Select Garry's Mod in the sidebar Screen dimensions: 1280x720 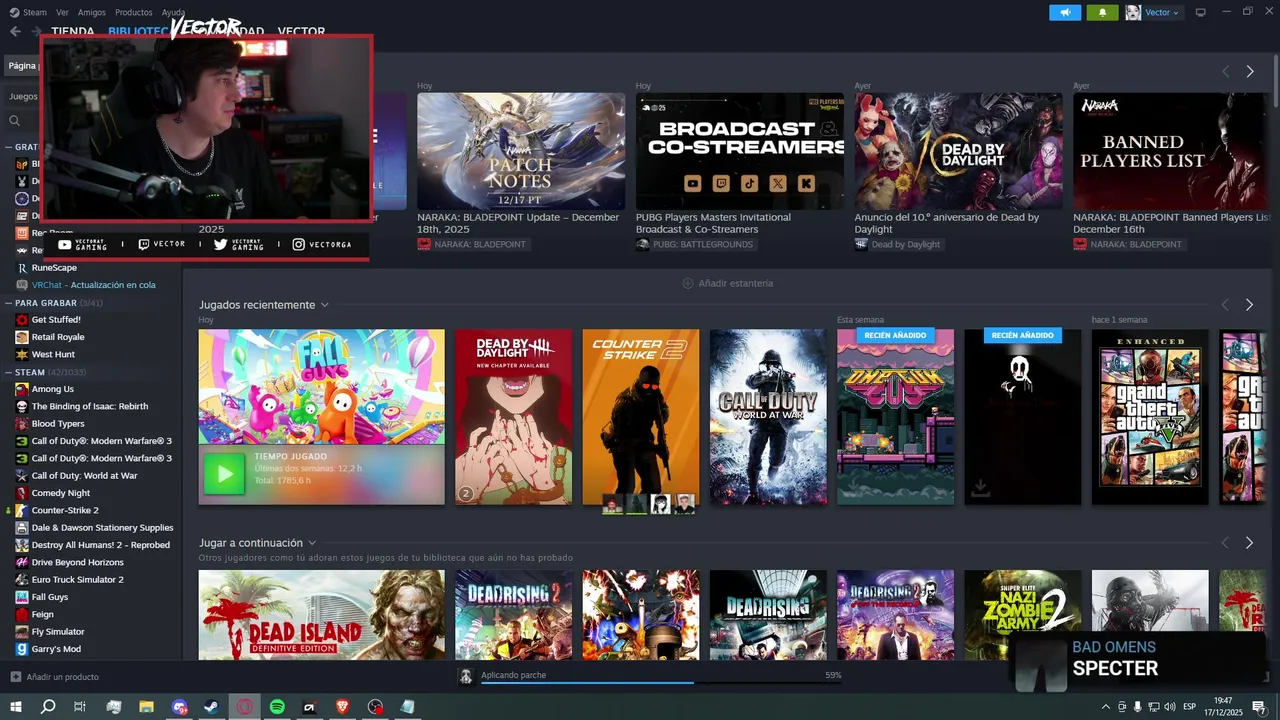tap(56, 649)
